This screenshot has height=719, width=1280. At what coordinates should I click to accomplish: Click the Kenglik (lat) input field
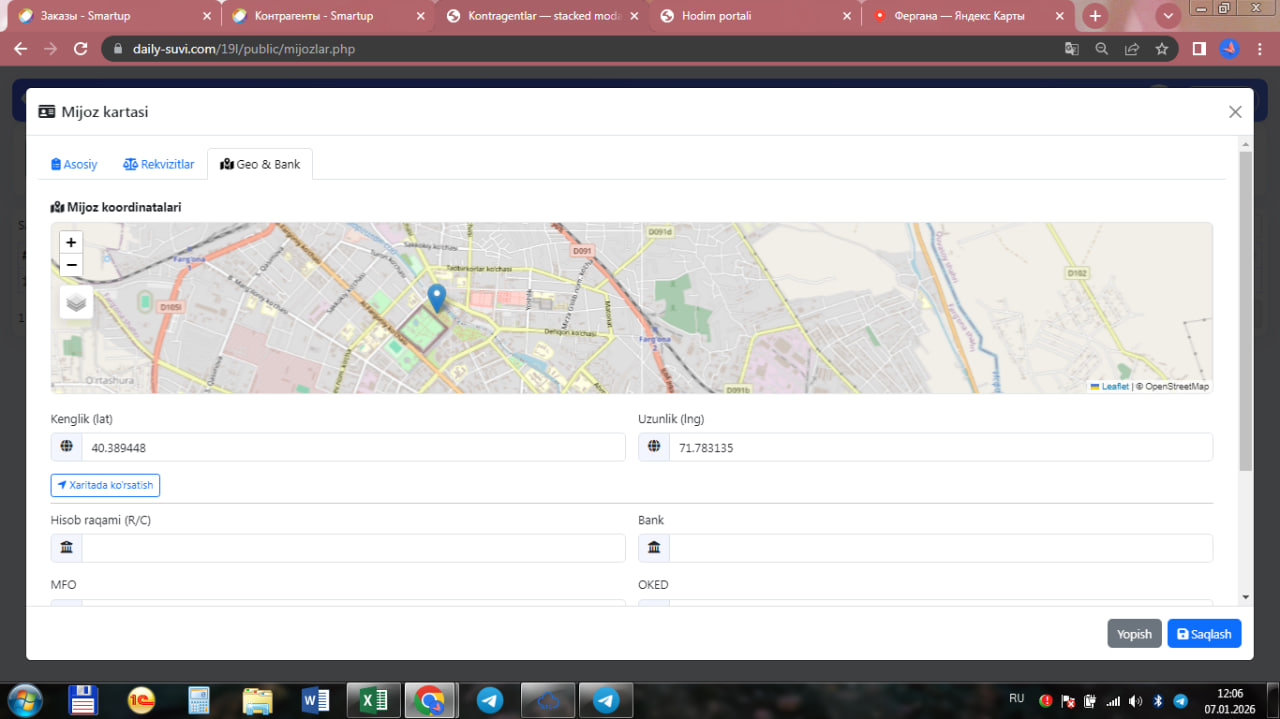[x=352, y=448]
